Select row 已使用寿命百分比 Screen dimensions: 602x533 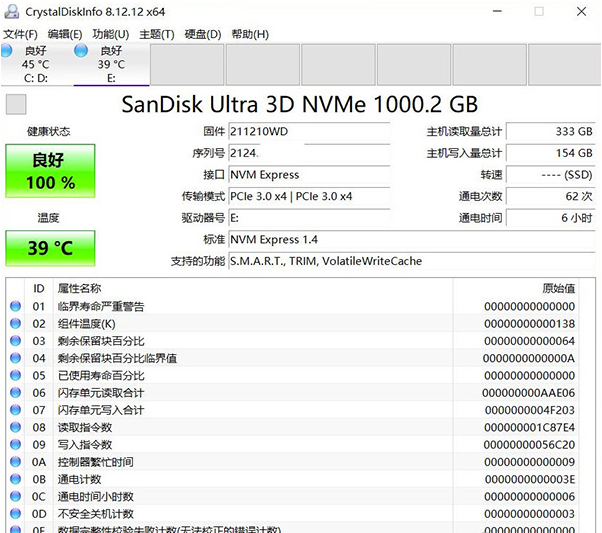(x=293, y=375)
